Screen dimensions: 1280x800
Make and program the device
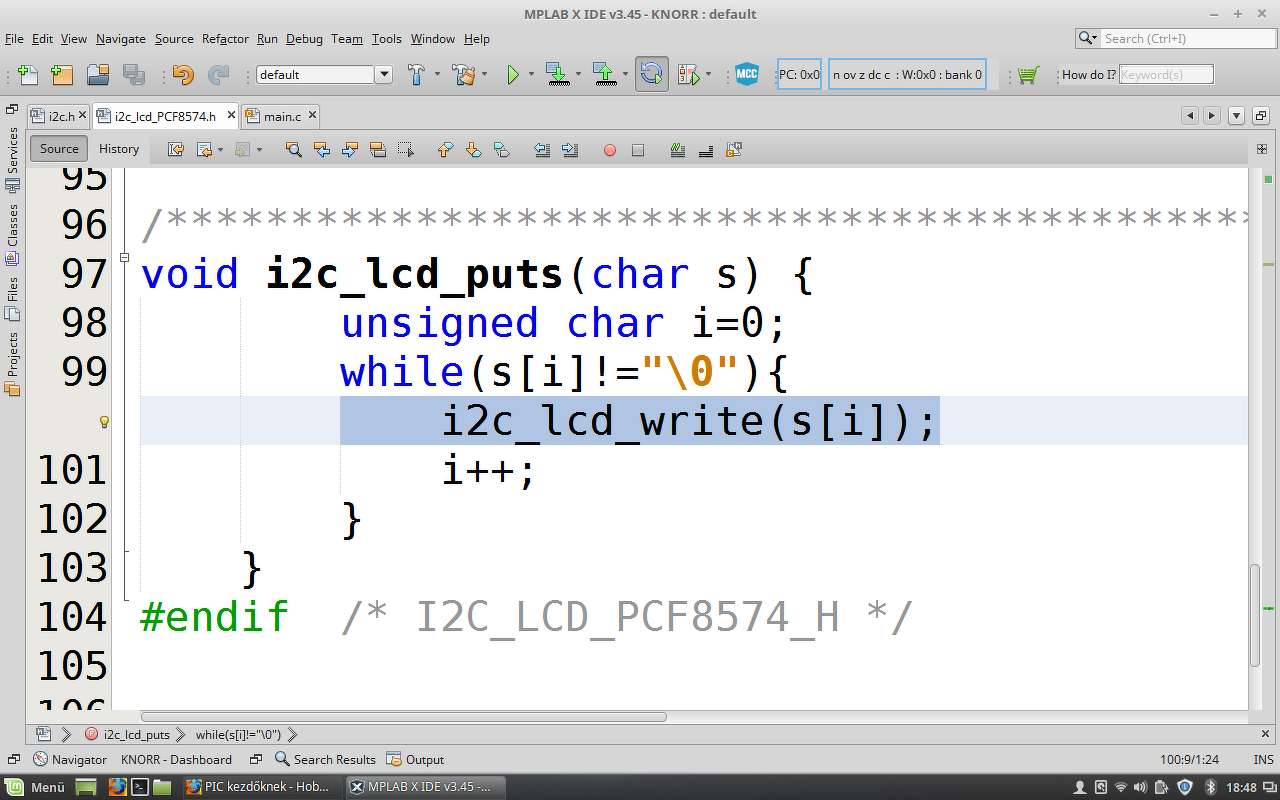(556, 74)
